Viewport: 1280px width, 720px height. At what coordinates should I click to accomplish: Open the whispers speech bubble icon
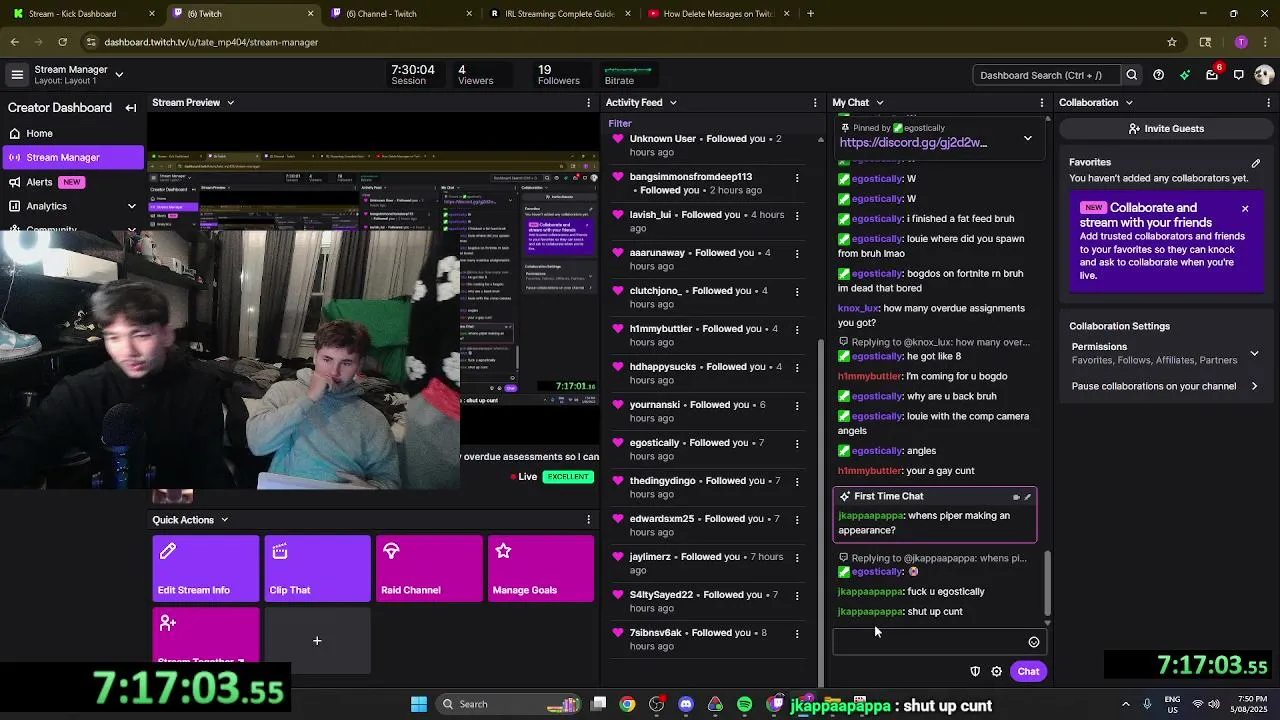[x=1238, y=75]
